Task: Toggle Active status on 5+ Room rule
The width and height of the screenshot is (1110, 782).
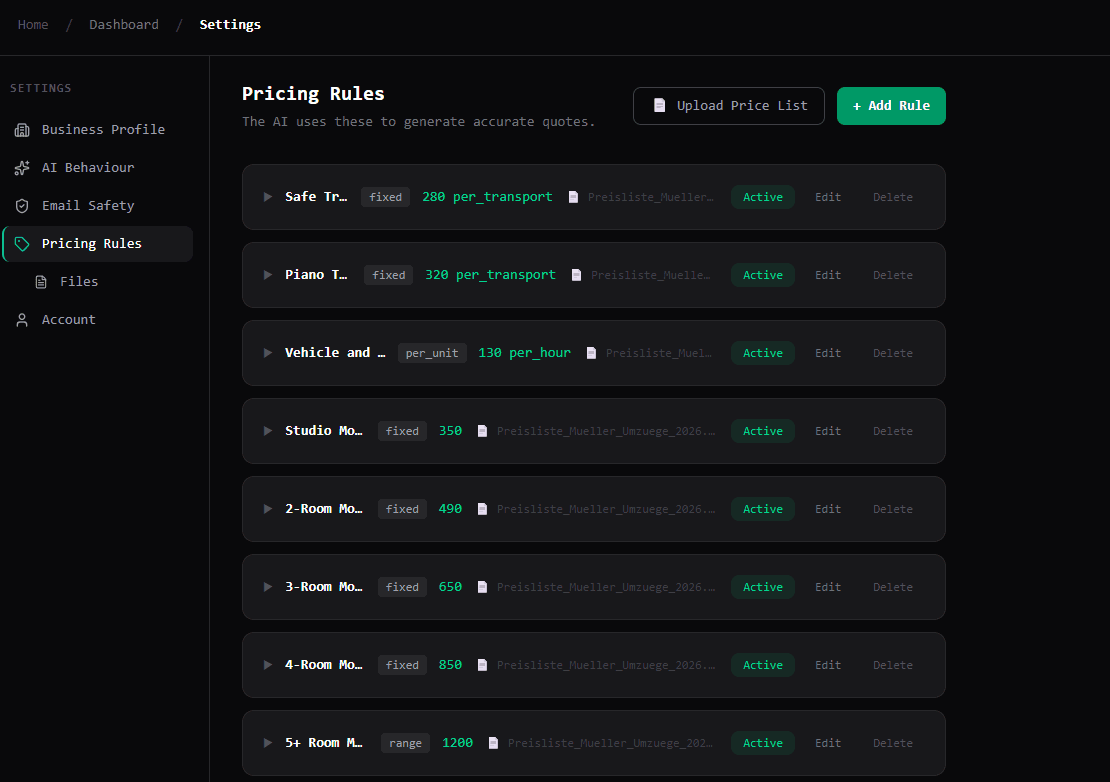Action: click(x=762, y=743)
